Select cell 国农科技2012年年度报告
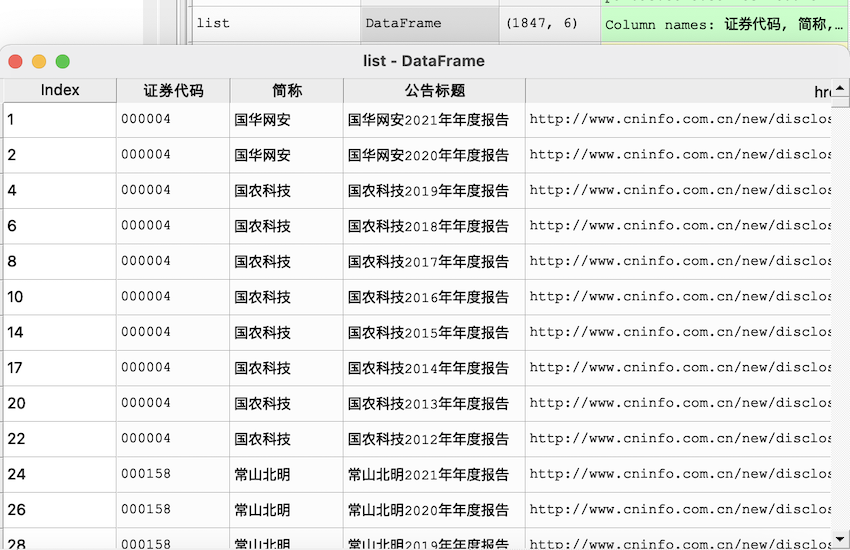 pyautogui.click(x=434, y=439)
